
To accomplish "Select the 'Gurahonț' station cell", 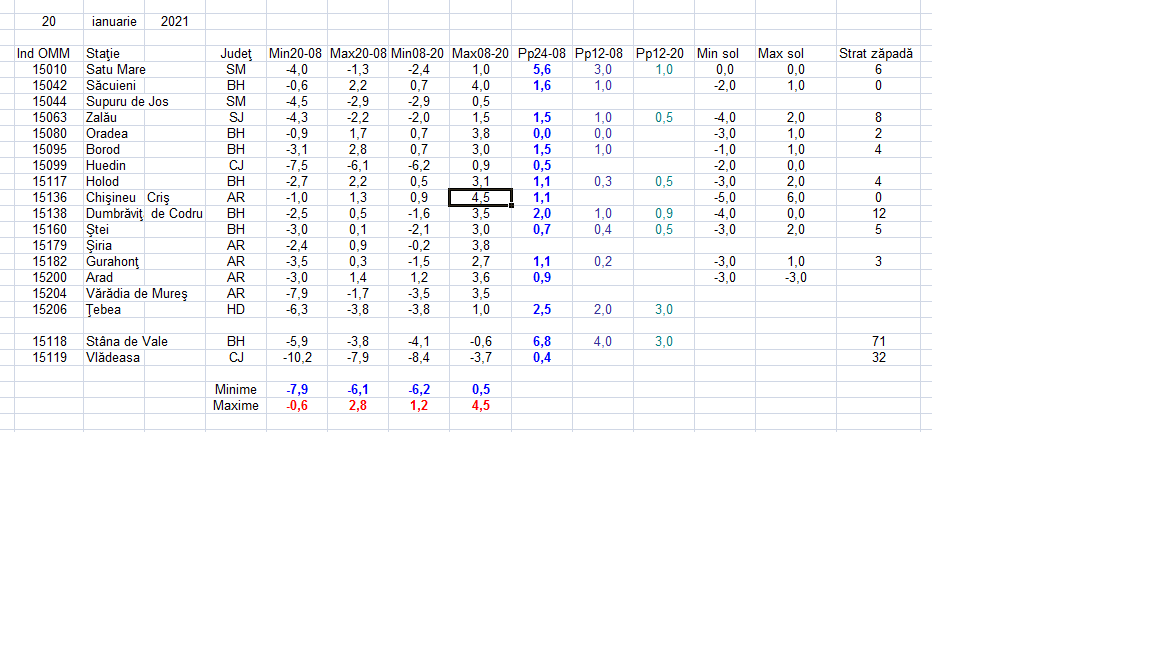I will pyautogui.click(x=114, y=262).
